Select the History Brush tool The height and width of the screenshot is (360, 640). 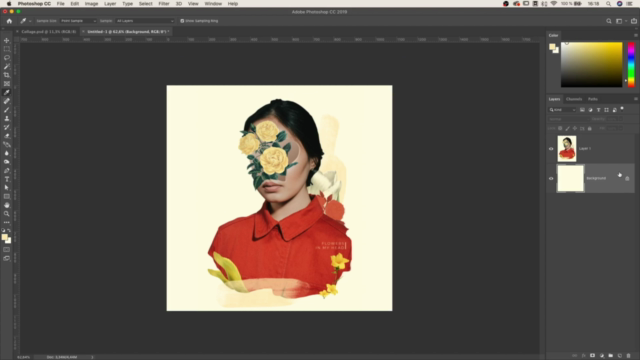click(7, 127)
